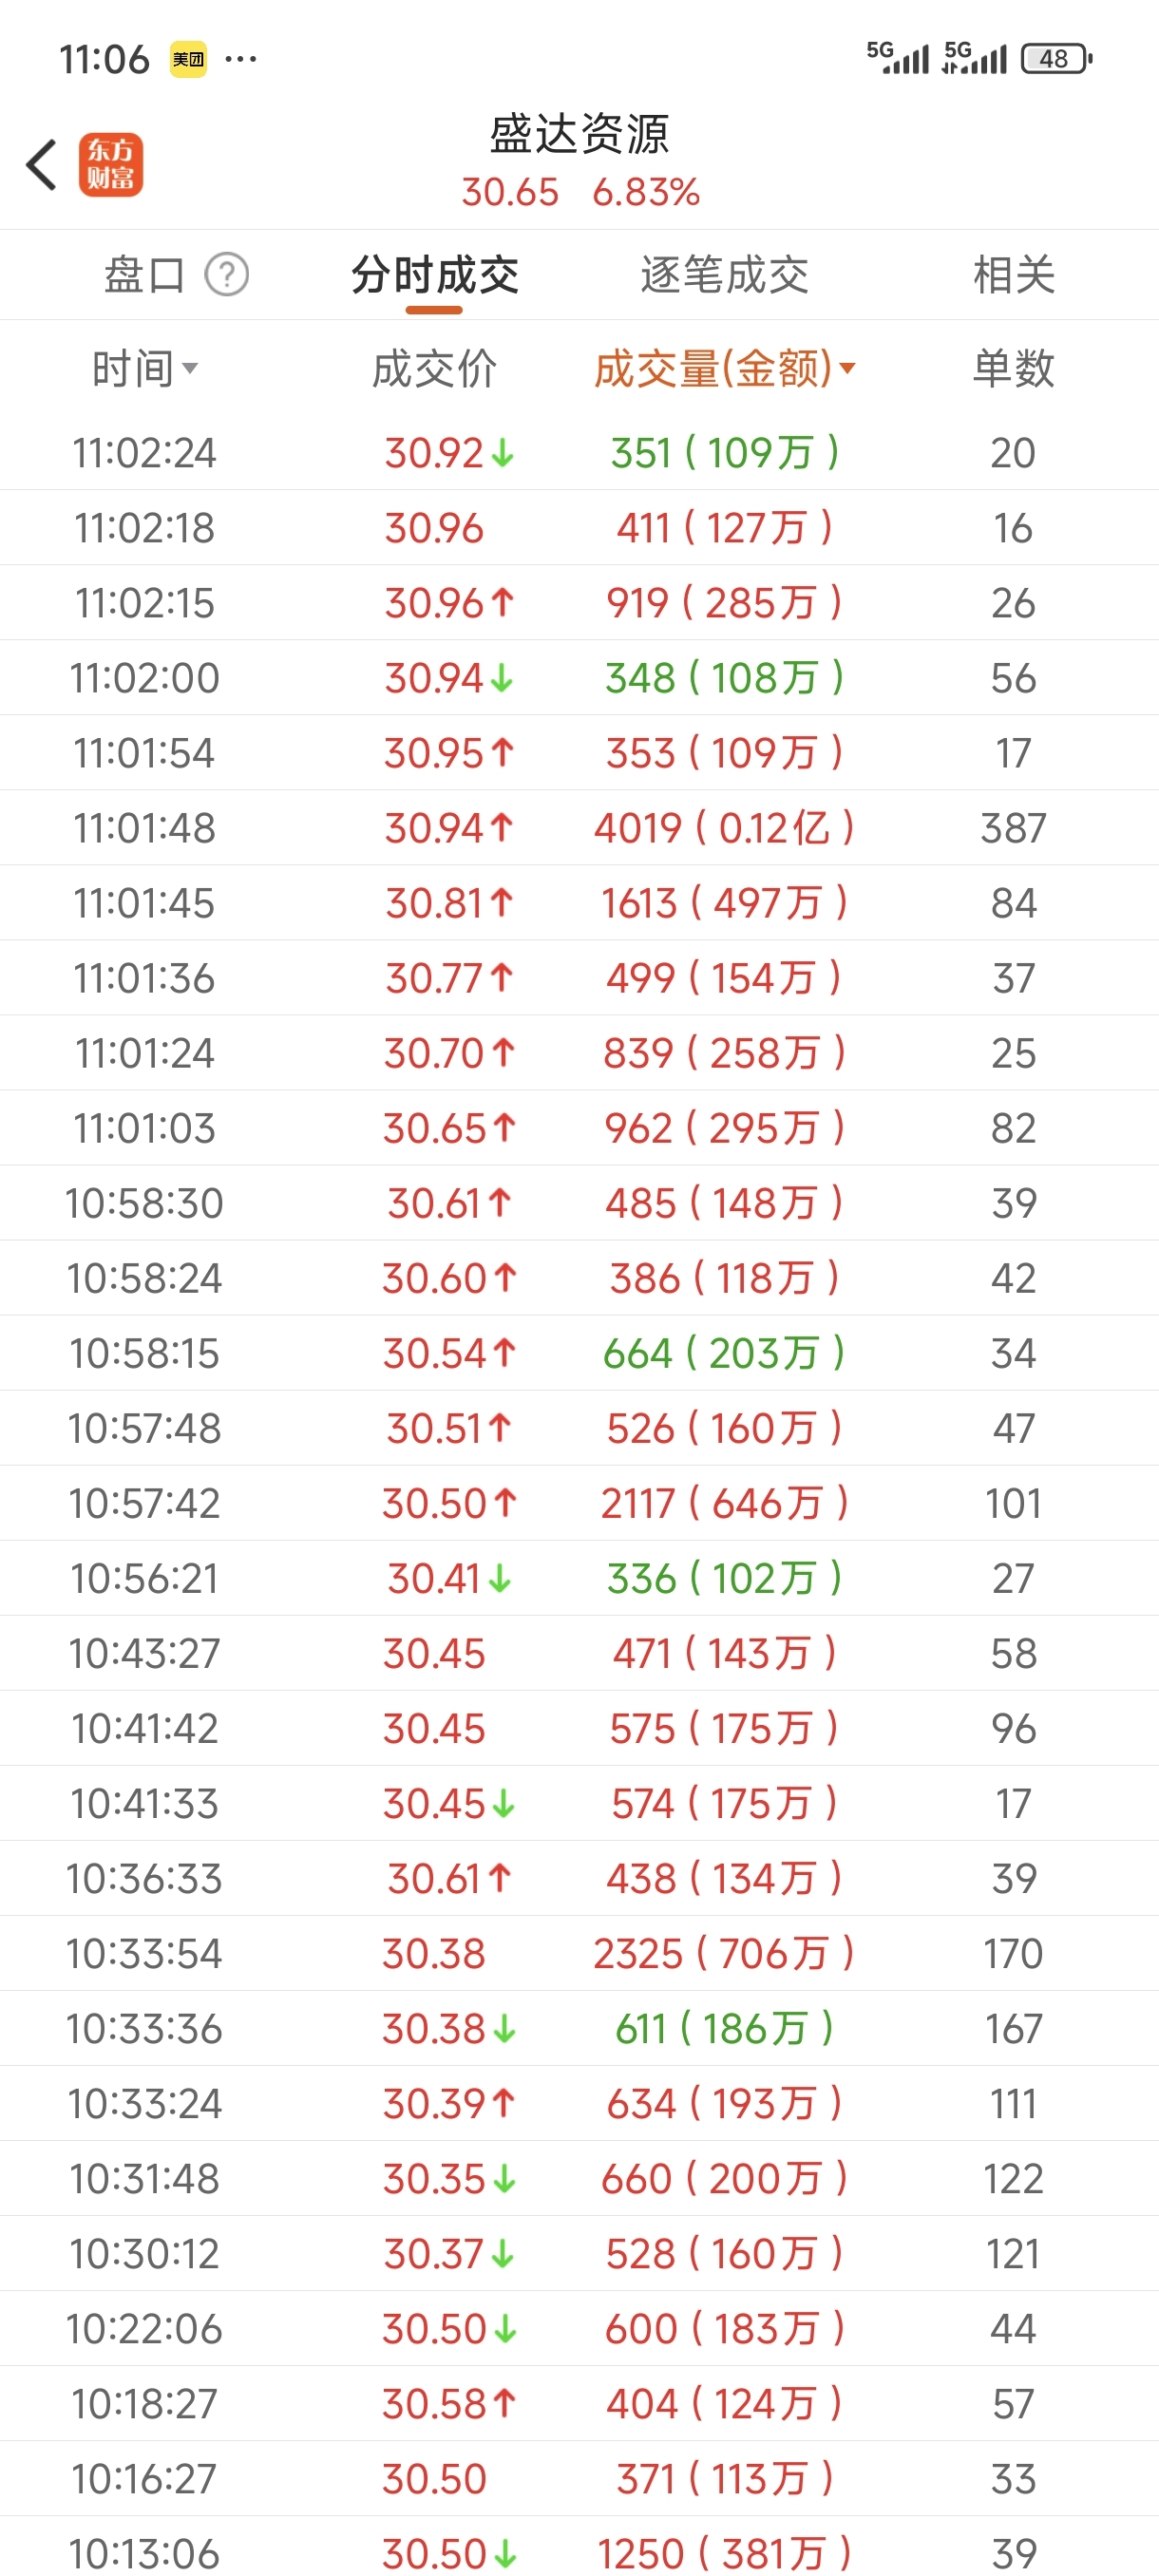Switch to the 盘口 tab
Image resolution: width=1159 pixels, height=2576 pixels.
[x=145, y=275]
